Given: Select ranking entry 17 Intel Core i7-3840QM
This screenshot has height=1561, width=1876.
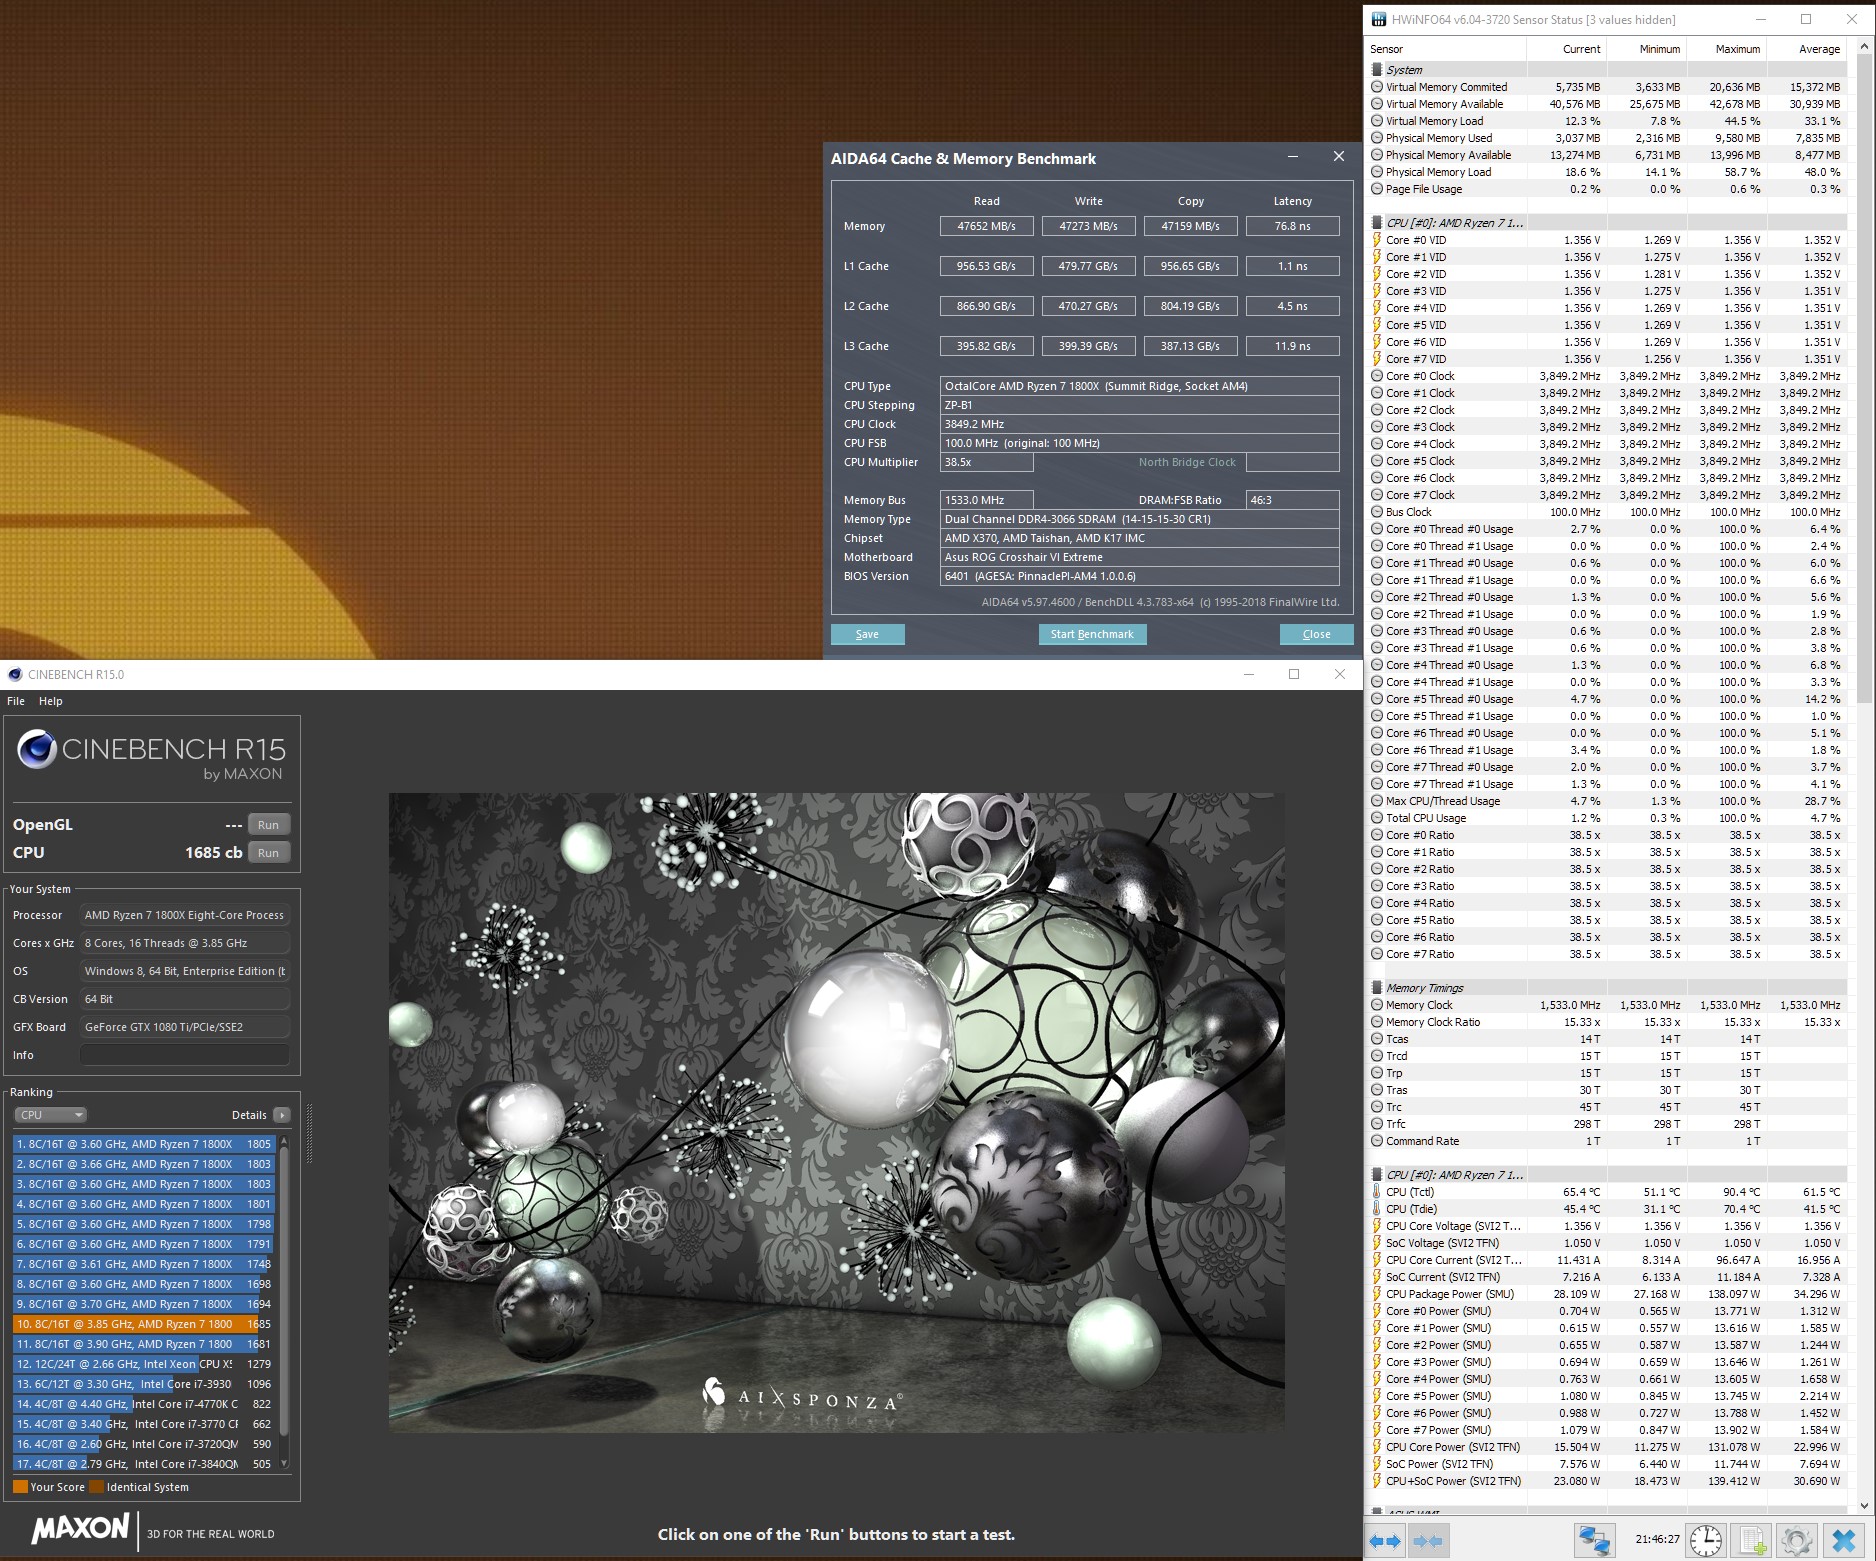Looking at the screenshot, I should pyautogui.click(x=144, y=1464).
